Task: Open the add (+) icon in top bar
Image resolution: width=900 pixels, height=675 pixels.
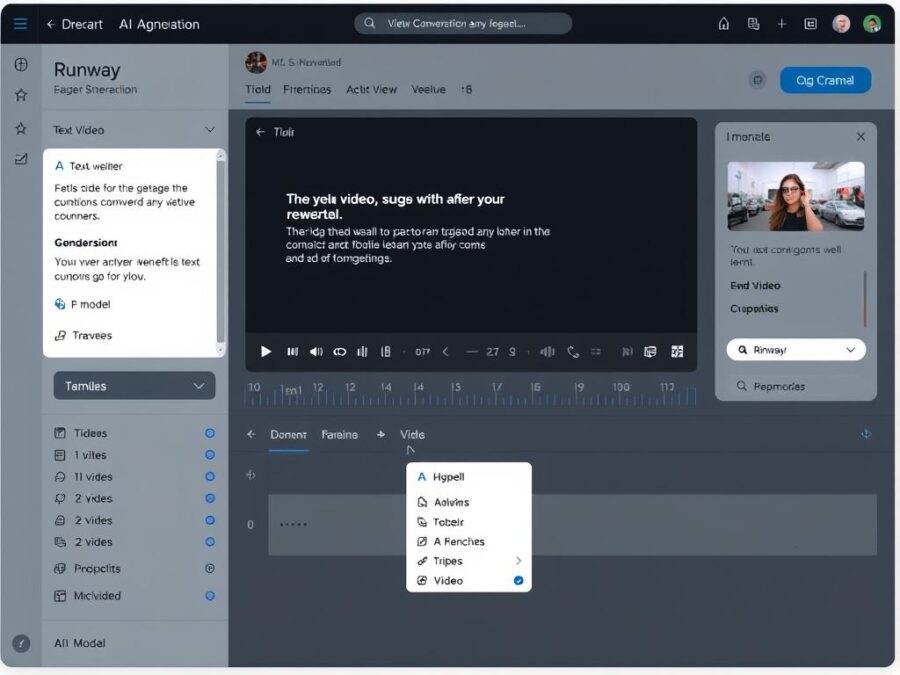Action: pos(780,22)
